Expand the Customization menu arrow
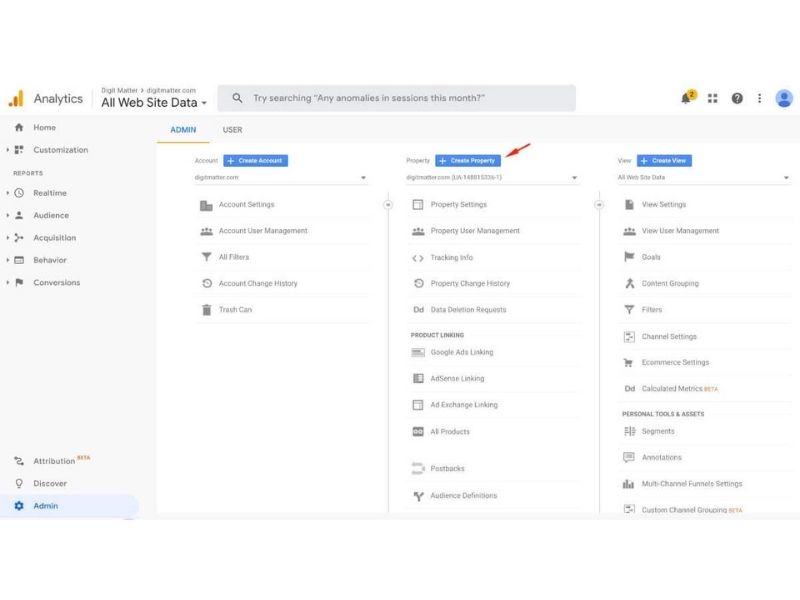This screenshot has height=600, width=800. click(7, 149)
